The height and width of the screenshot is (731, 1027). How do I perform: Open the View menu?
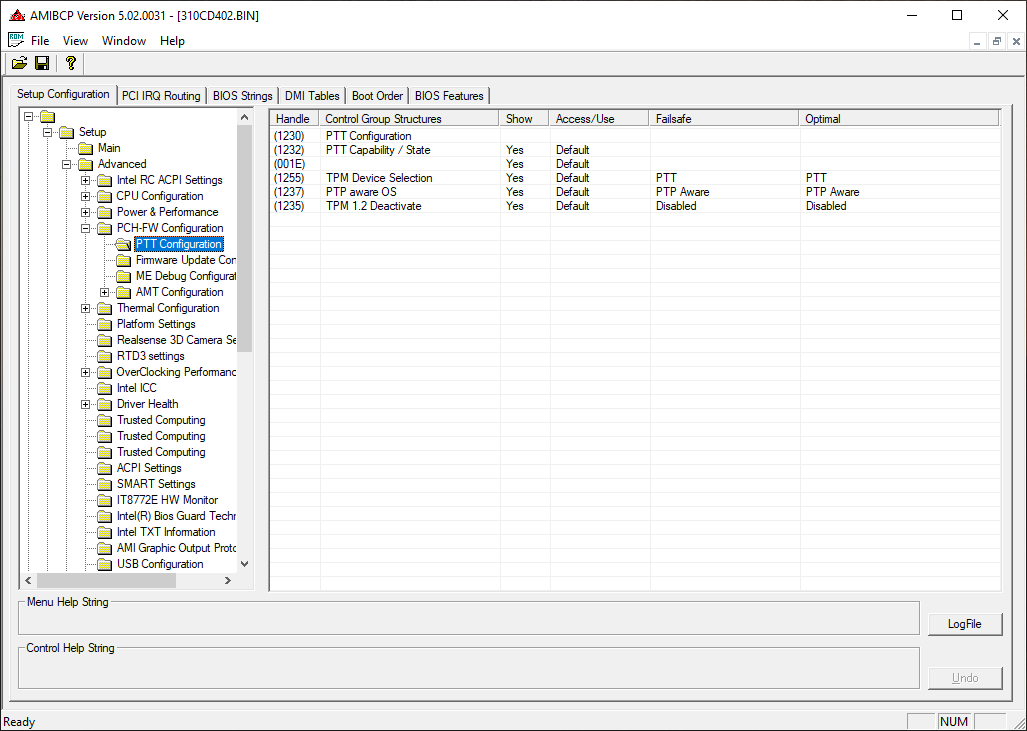click(75, 41)
